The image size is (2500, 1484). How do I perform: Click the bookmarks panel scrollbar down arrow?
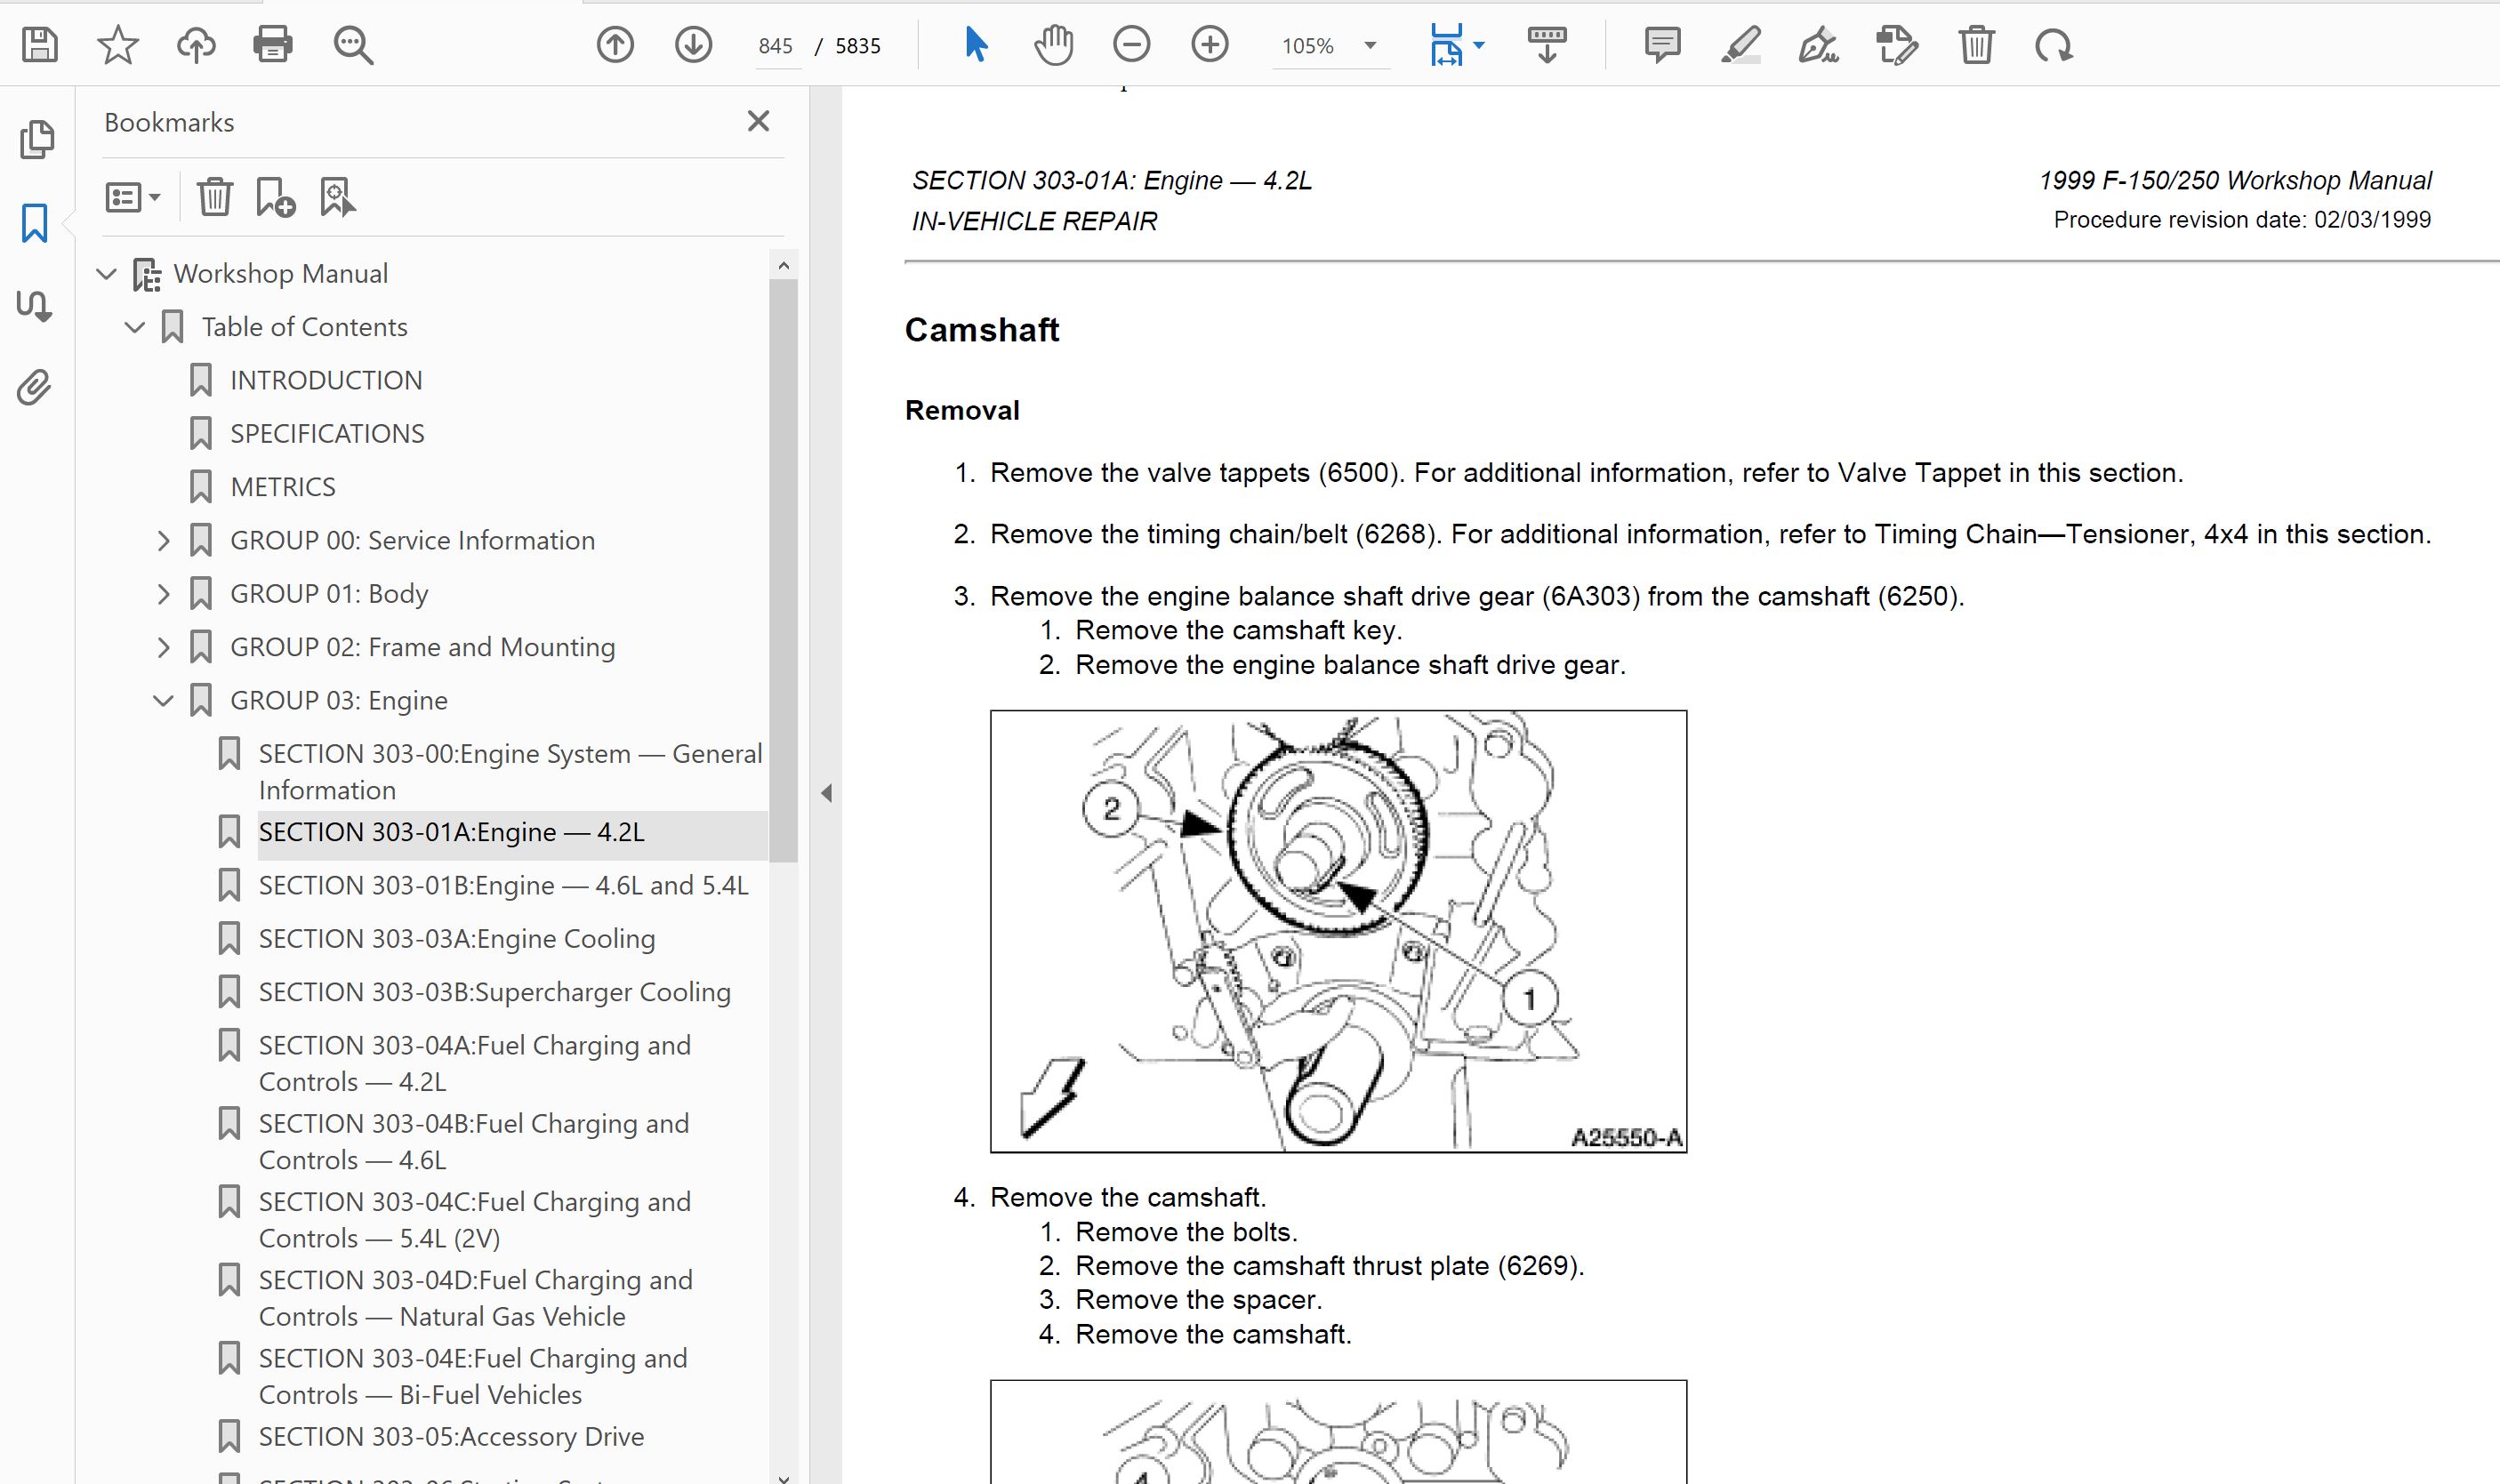coord(783,1476)
